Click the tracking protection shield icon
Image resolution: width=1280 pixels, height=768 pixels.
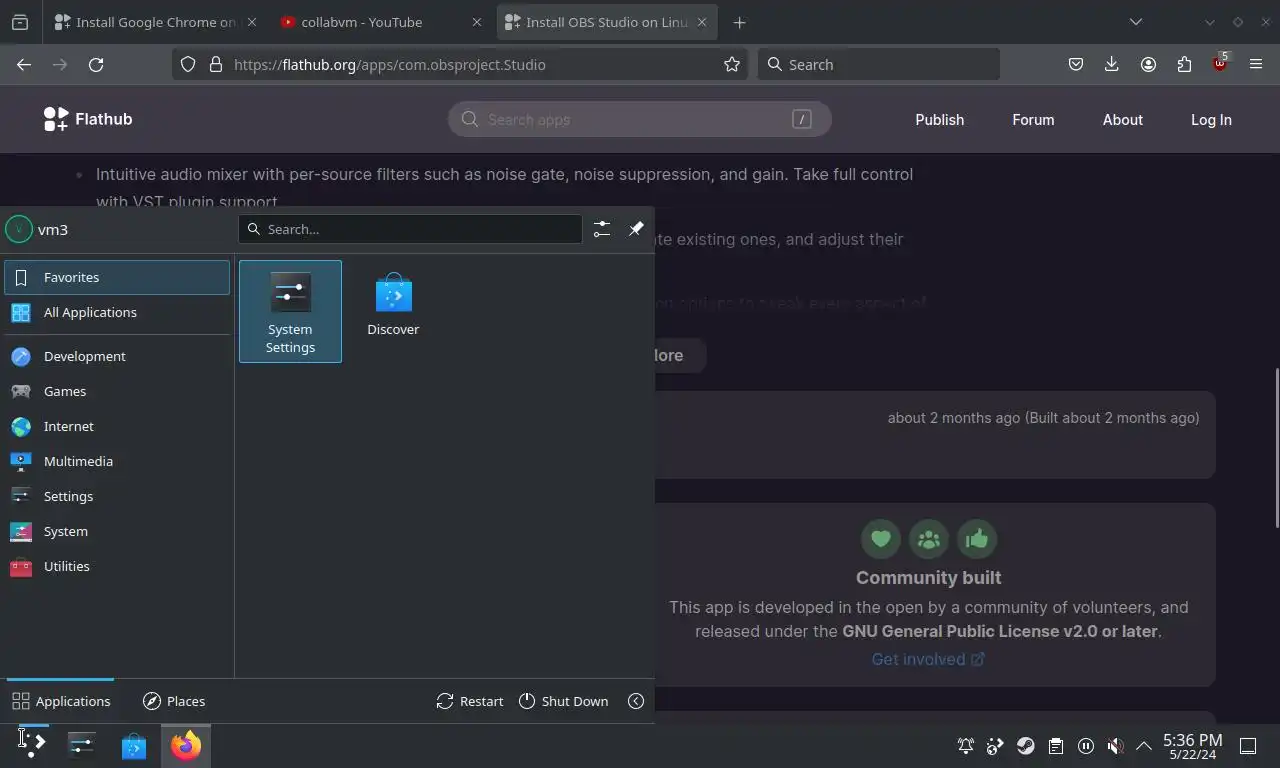pos(188,64)
